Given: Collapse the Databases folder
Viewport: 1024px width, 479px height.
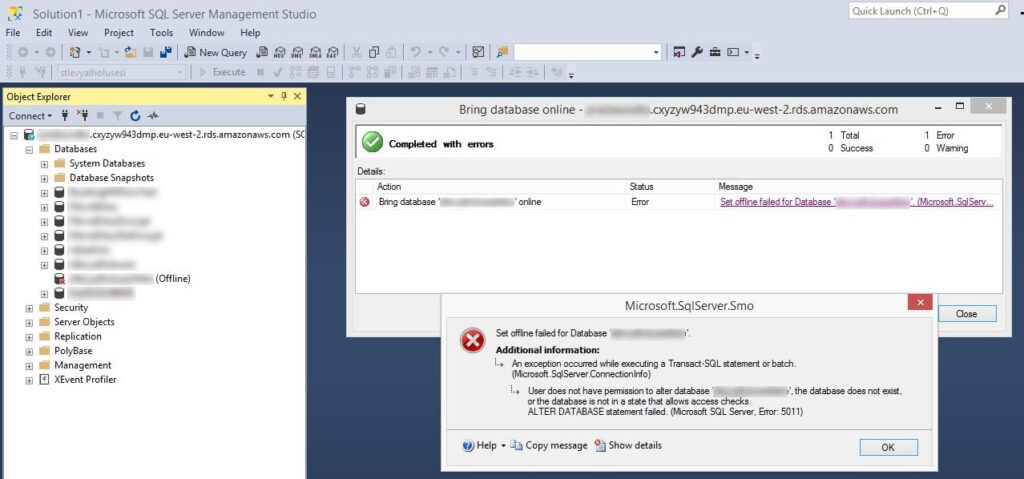Looking at the screenshot, I should click(29, 149).
